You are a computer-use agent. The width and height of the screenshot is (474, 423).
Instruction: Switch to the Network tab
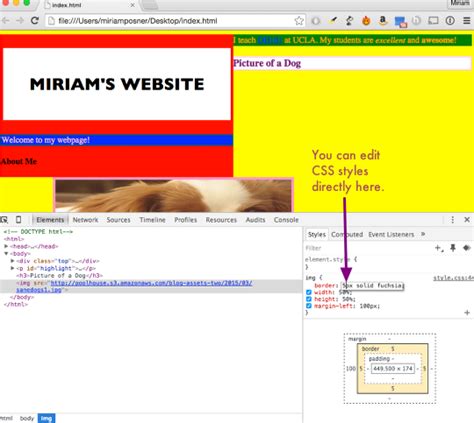(x=85, y=220)
